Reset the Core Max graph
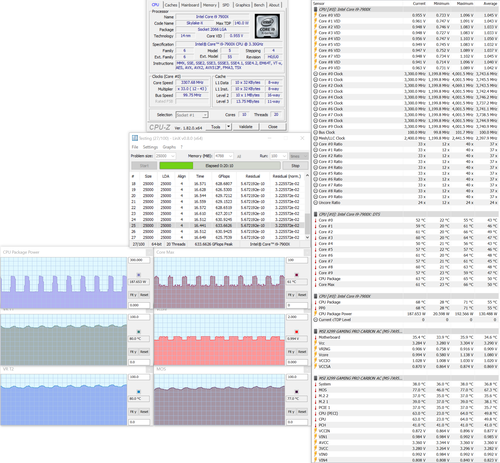 tap(302, 295)
